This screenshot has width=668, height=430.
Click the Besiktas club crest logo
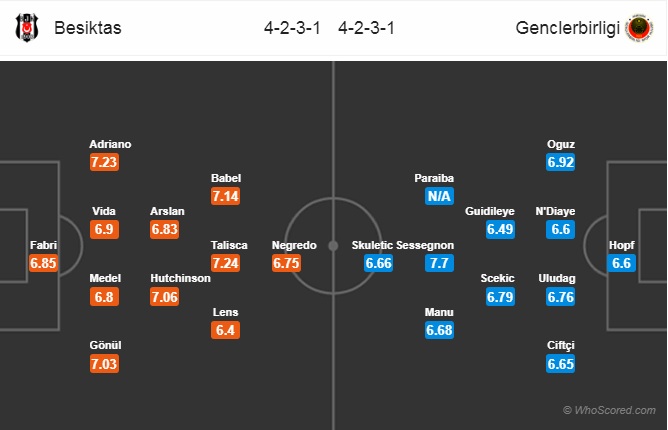click(x=27, y=28)
